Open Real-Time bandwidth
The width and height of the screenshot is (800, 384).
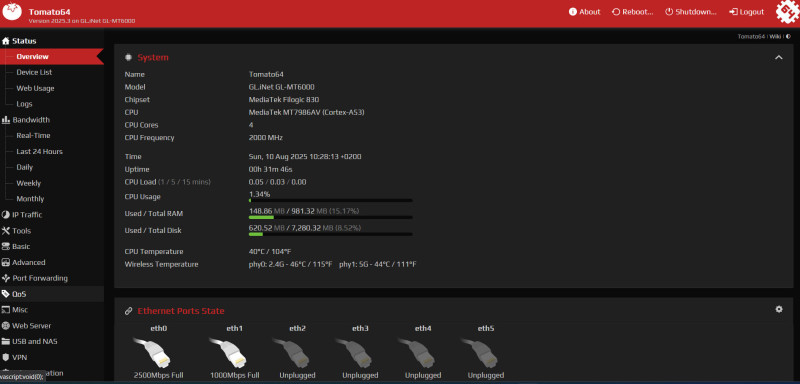(33, 136)
